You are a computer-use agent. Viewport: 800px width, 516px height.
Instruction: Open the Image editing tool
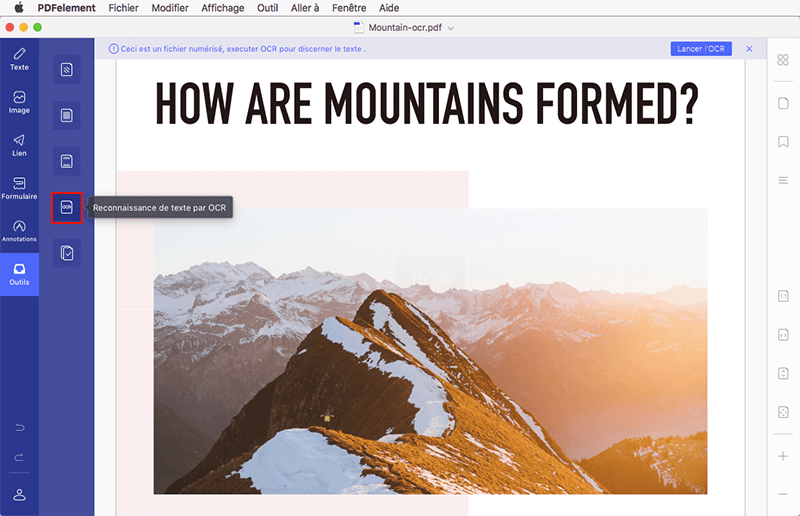[x=19, y=102]
